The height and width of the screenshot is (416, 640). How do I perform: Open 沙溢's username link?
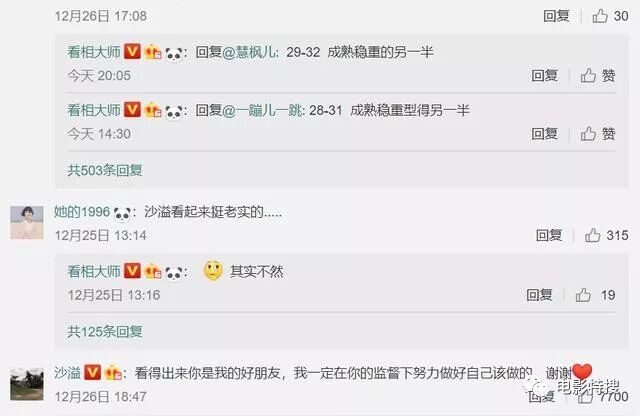pyautogui.click(x=67, y=373)
